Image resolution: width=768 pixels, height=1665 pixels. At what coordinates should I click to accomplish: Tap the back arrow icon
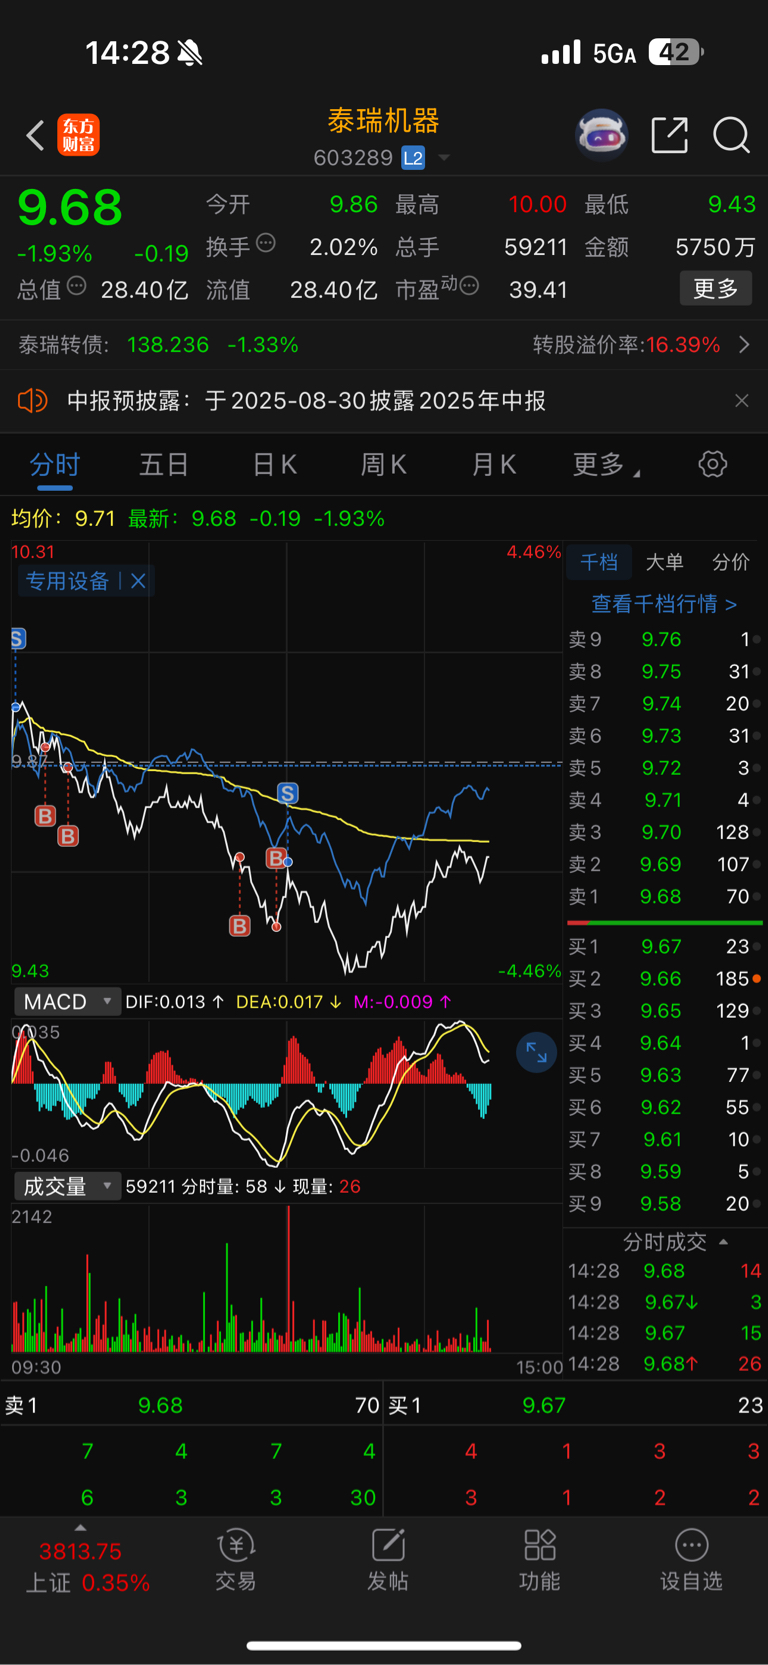point(35,135)
